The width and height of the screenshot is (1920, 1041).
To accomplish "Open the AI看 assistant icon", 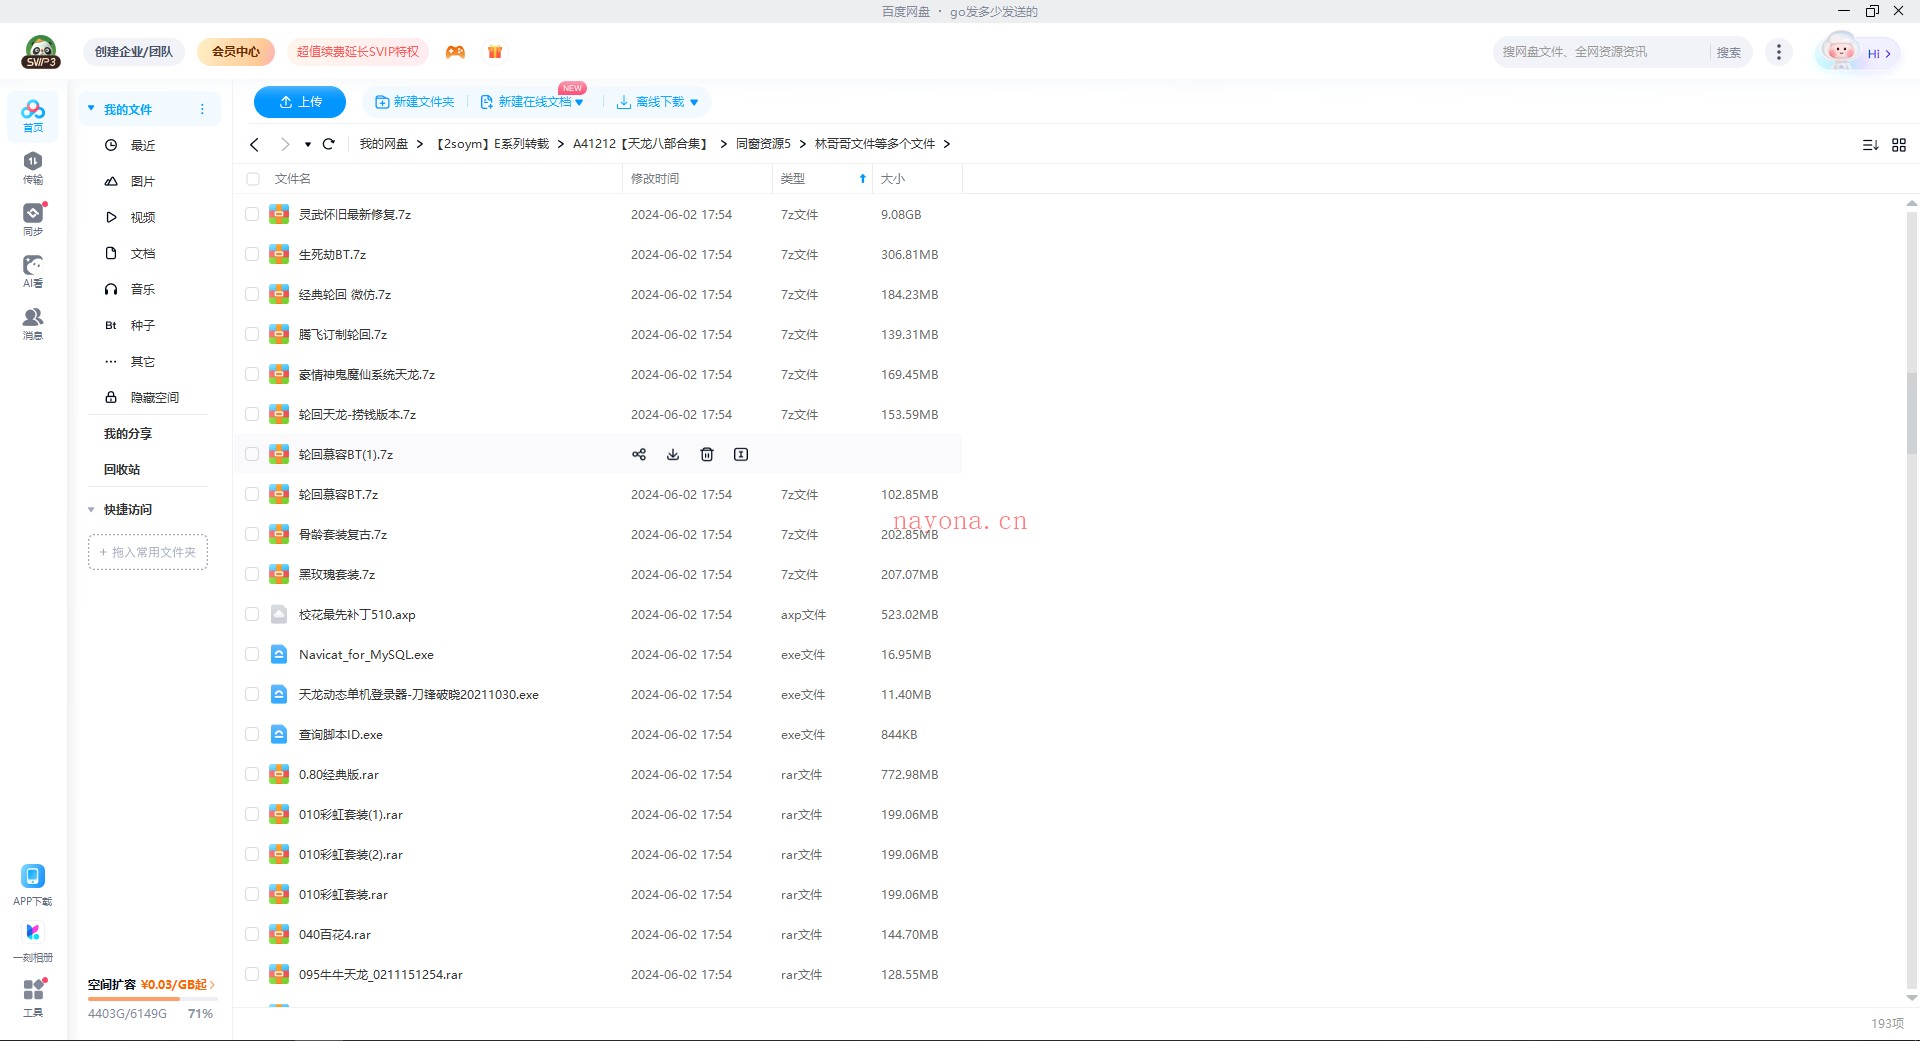I will click(33, 271).
